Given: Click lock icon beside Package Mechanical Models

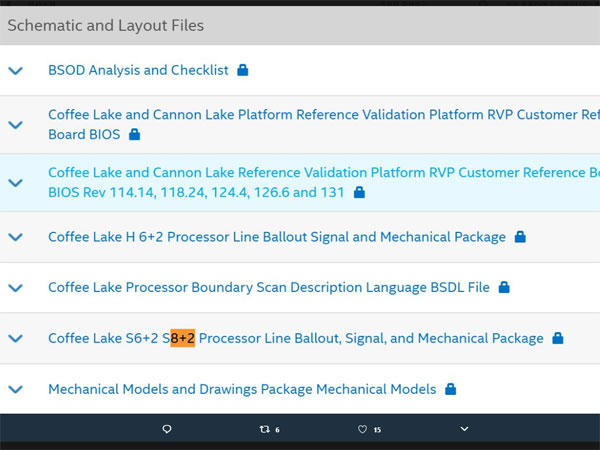Looking at the screenshot, I should (x=451, y=389).
